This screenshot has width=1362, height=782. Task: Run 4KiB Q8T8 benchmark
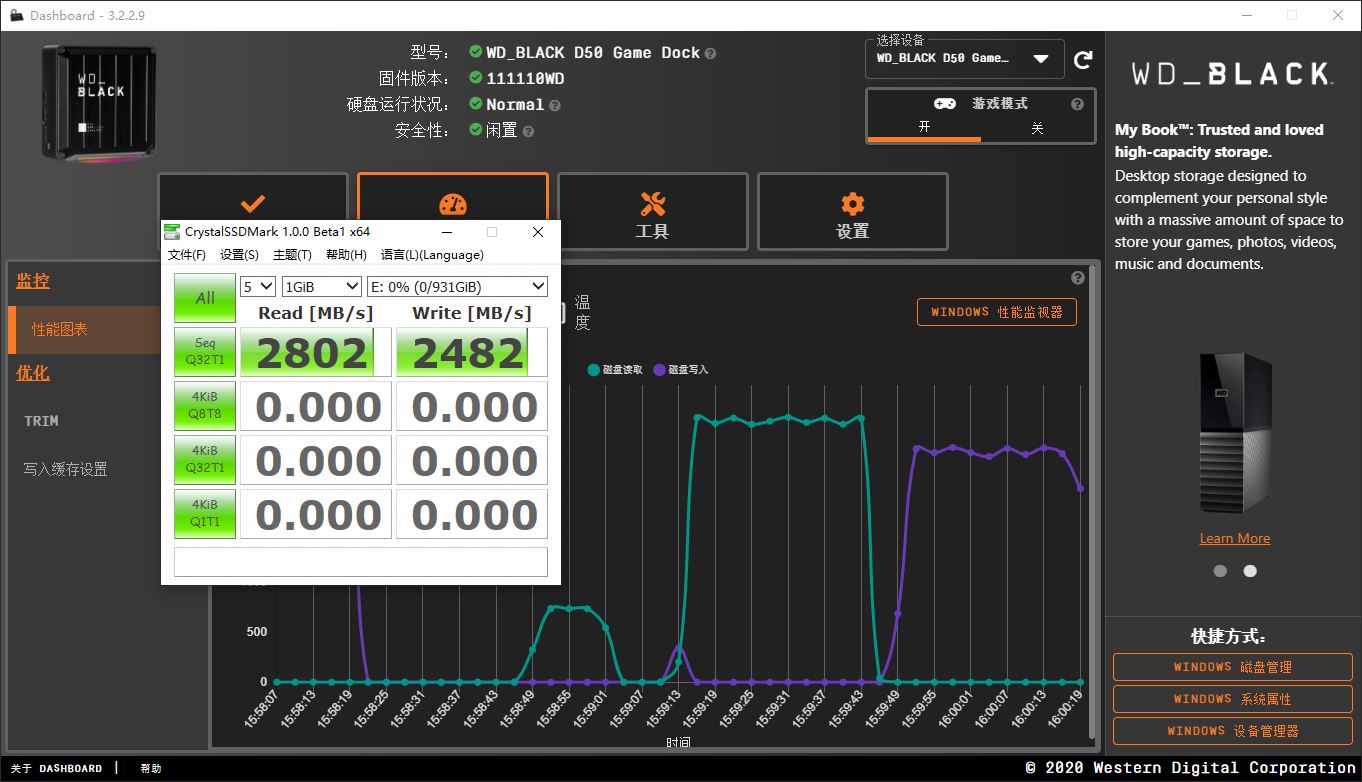[x=205, y=406]
